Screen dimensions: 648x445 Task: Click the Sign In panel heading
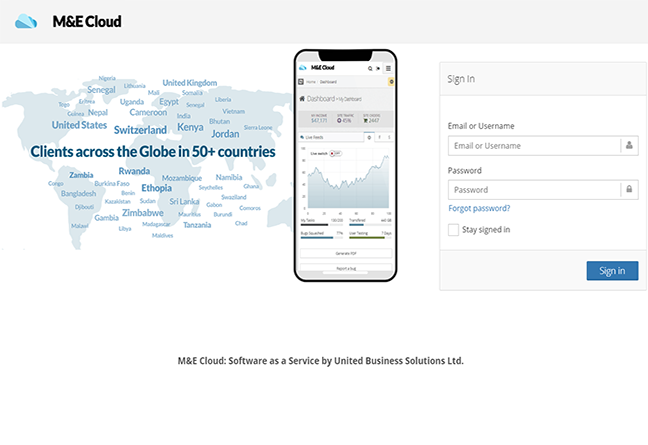[461, 79]
